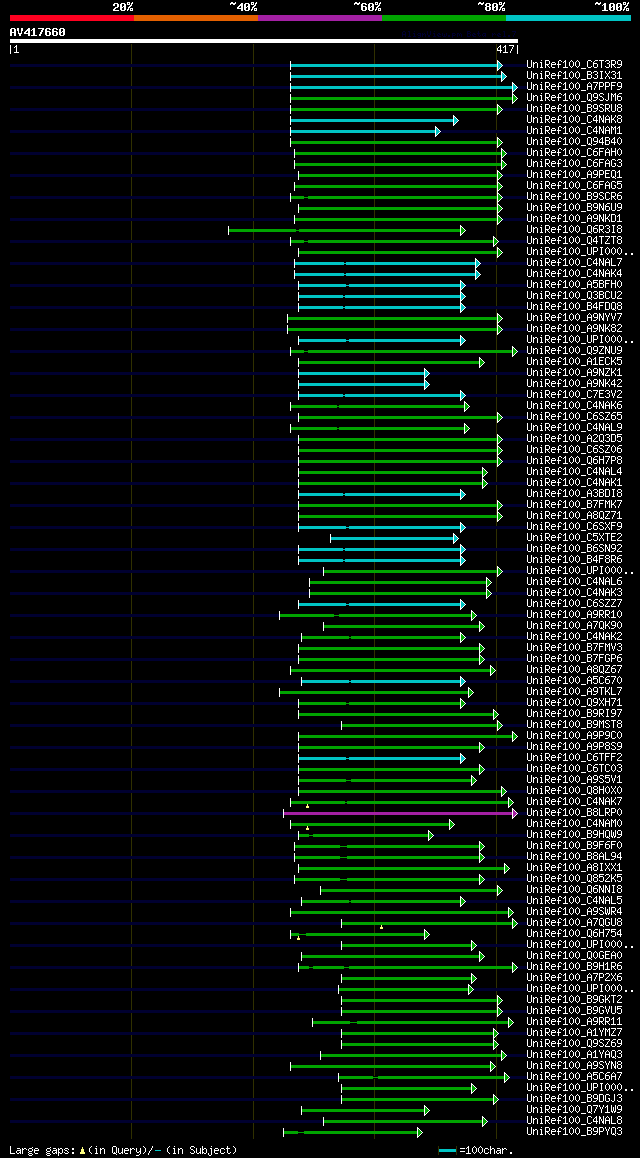Select the UniRef100_Q6R3I8 label
The height and width of the screenshot is (1158, 640).
point(574,230)
